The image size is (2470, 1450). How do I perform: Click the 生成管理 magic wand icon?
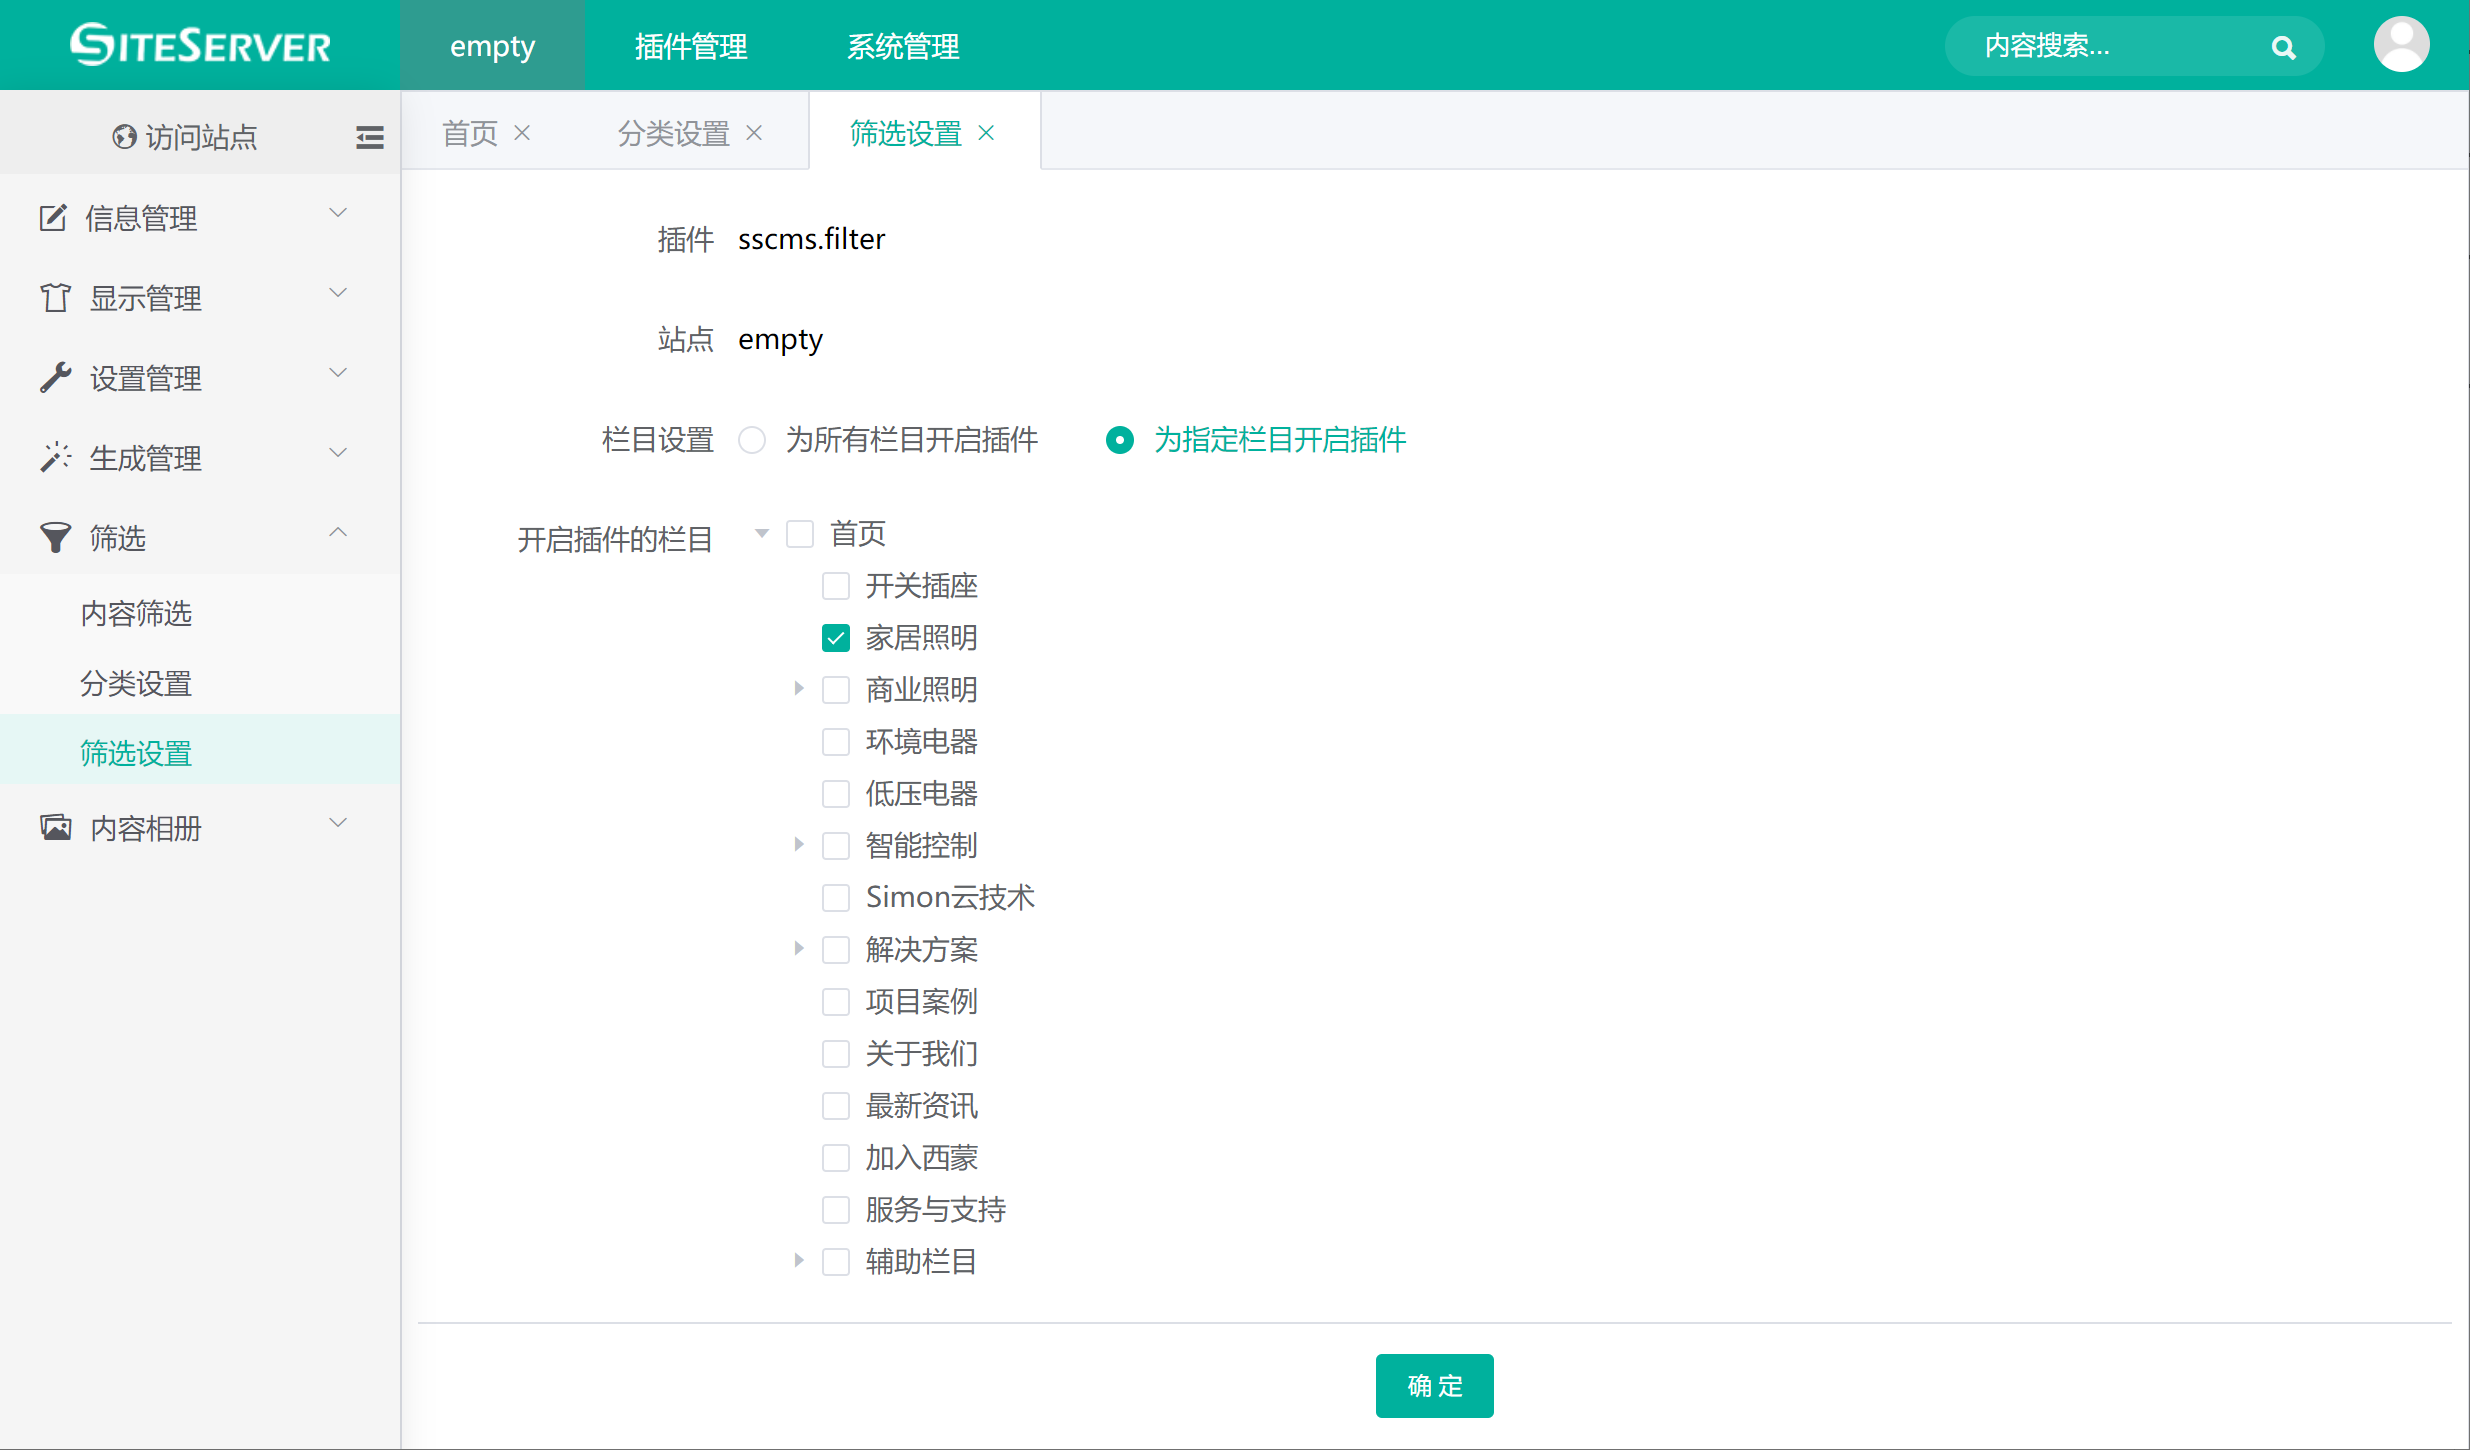coord(55,457)
